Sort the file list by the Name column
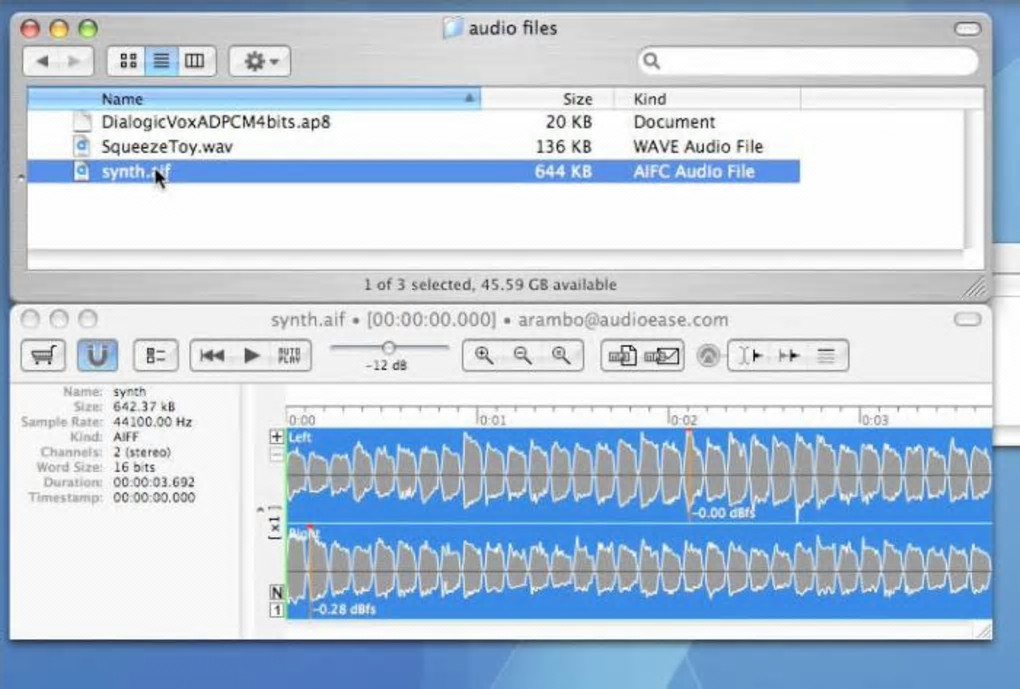The height and width of the screenshot is (689, 1020). 254,99
